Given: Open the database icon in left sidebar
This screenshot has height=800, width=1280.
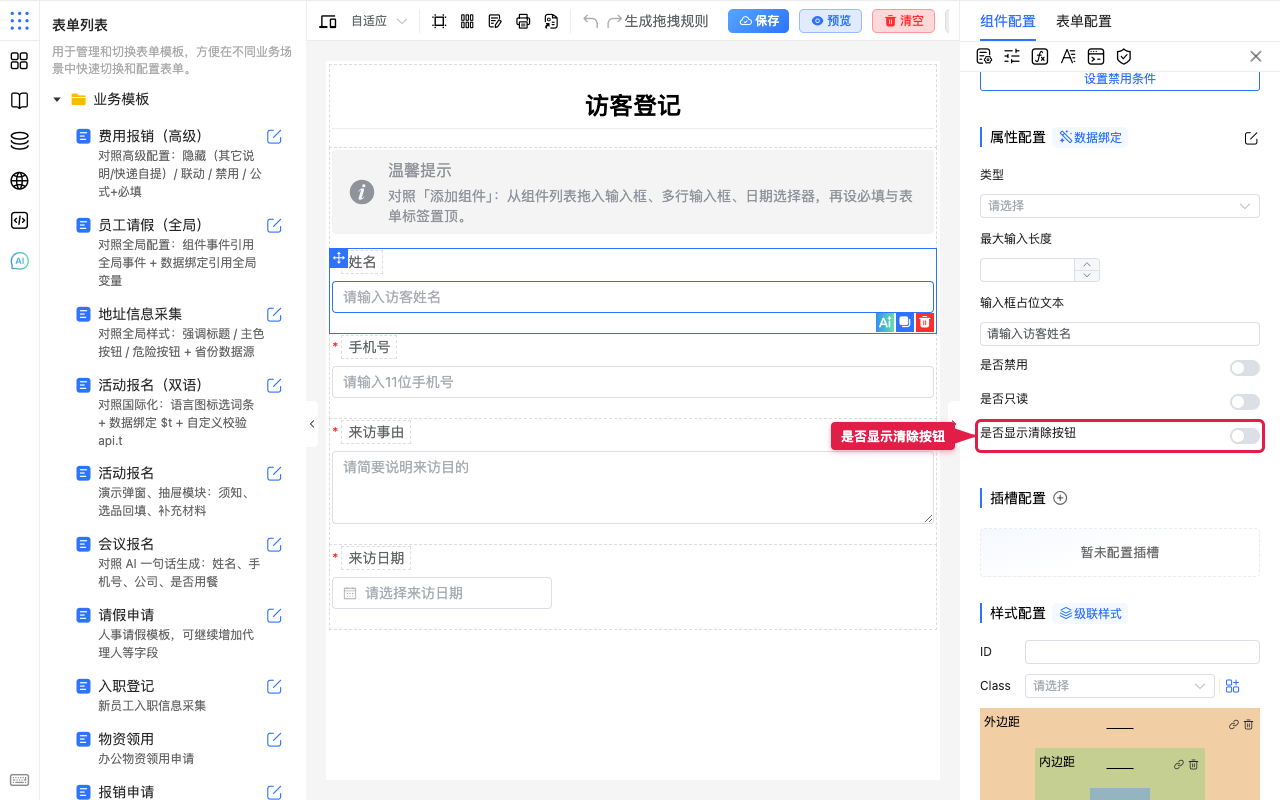Looking at the screenshot, I should [19, 141].
